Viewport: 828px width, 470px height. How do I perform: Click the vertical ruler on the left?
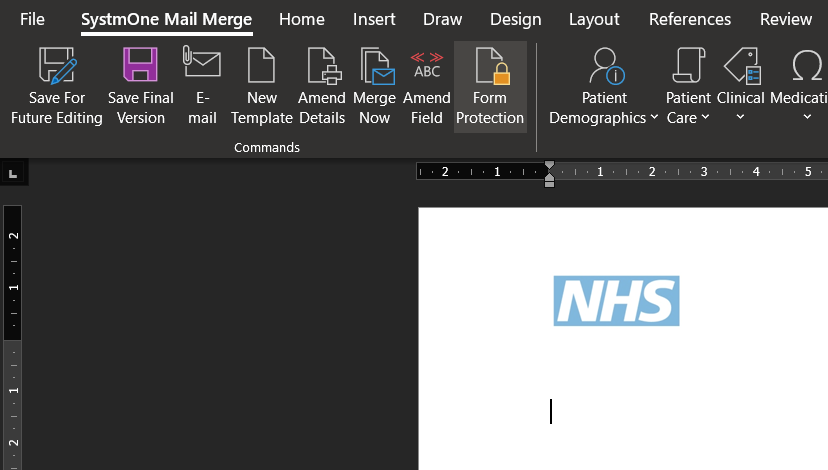click(13, 338)
